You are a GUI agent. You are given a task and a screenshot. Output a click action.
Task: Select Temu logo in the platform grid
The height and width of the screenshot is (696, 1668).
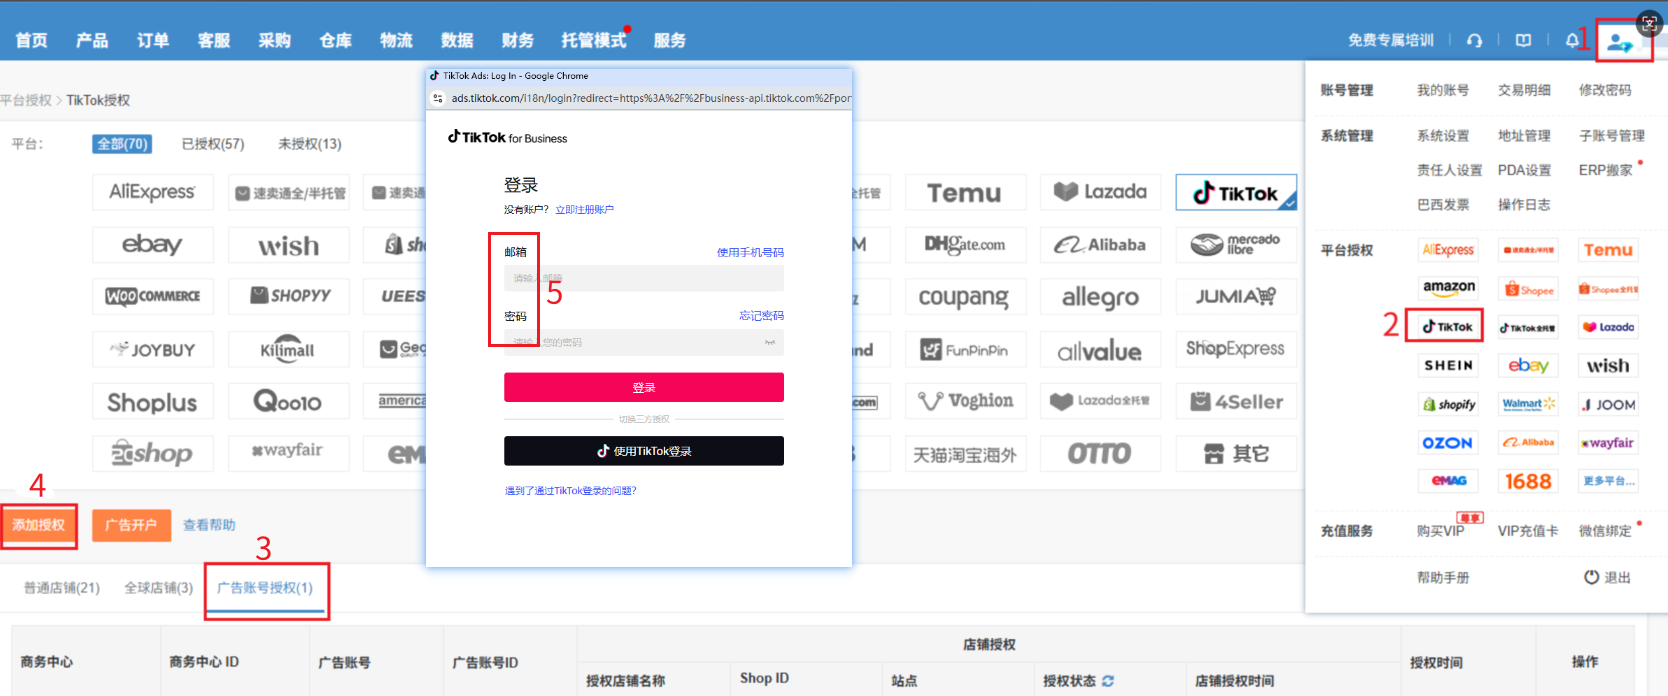tap(964, 192)
